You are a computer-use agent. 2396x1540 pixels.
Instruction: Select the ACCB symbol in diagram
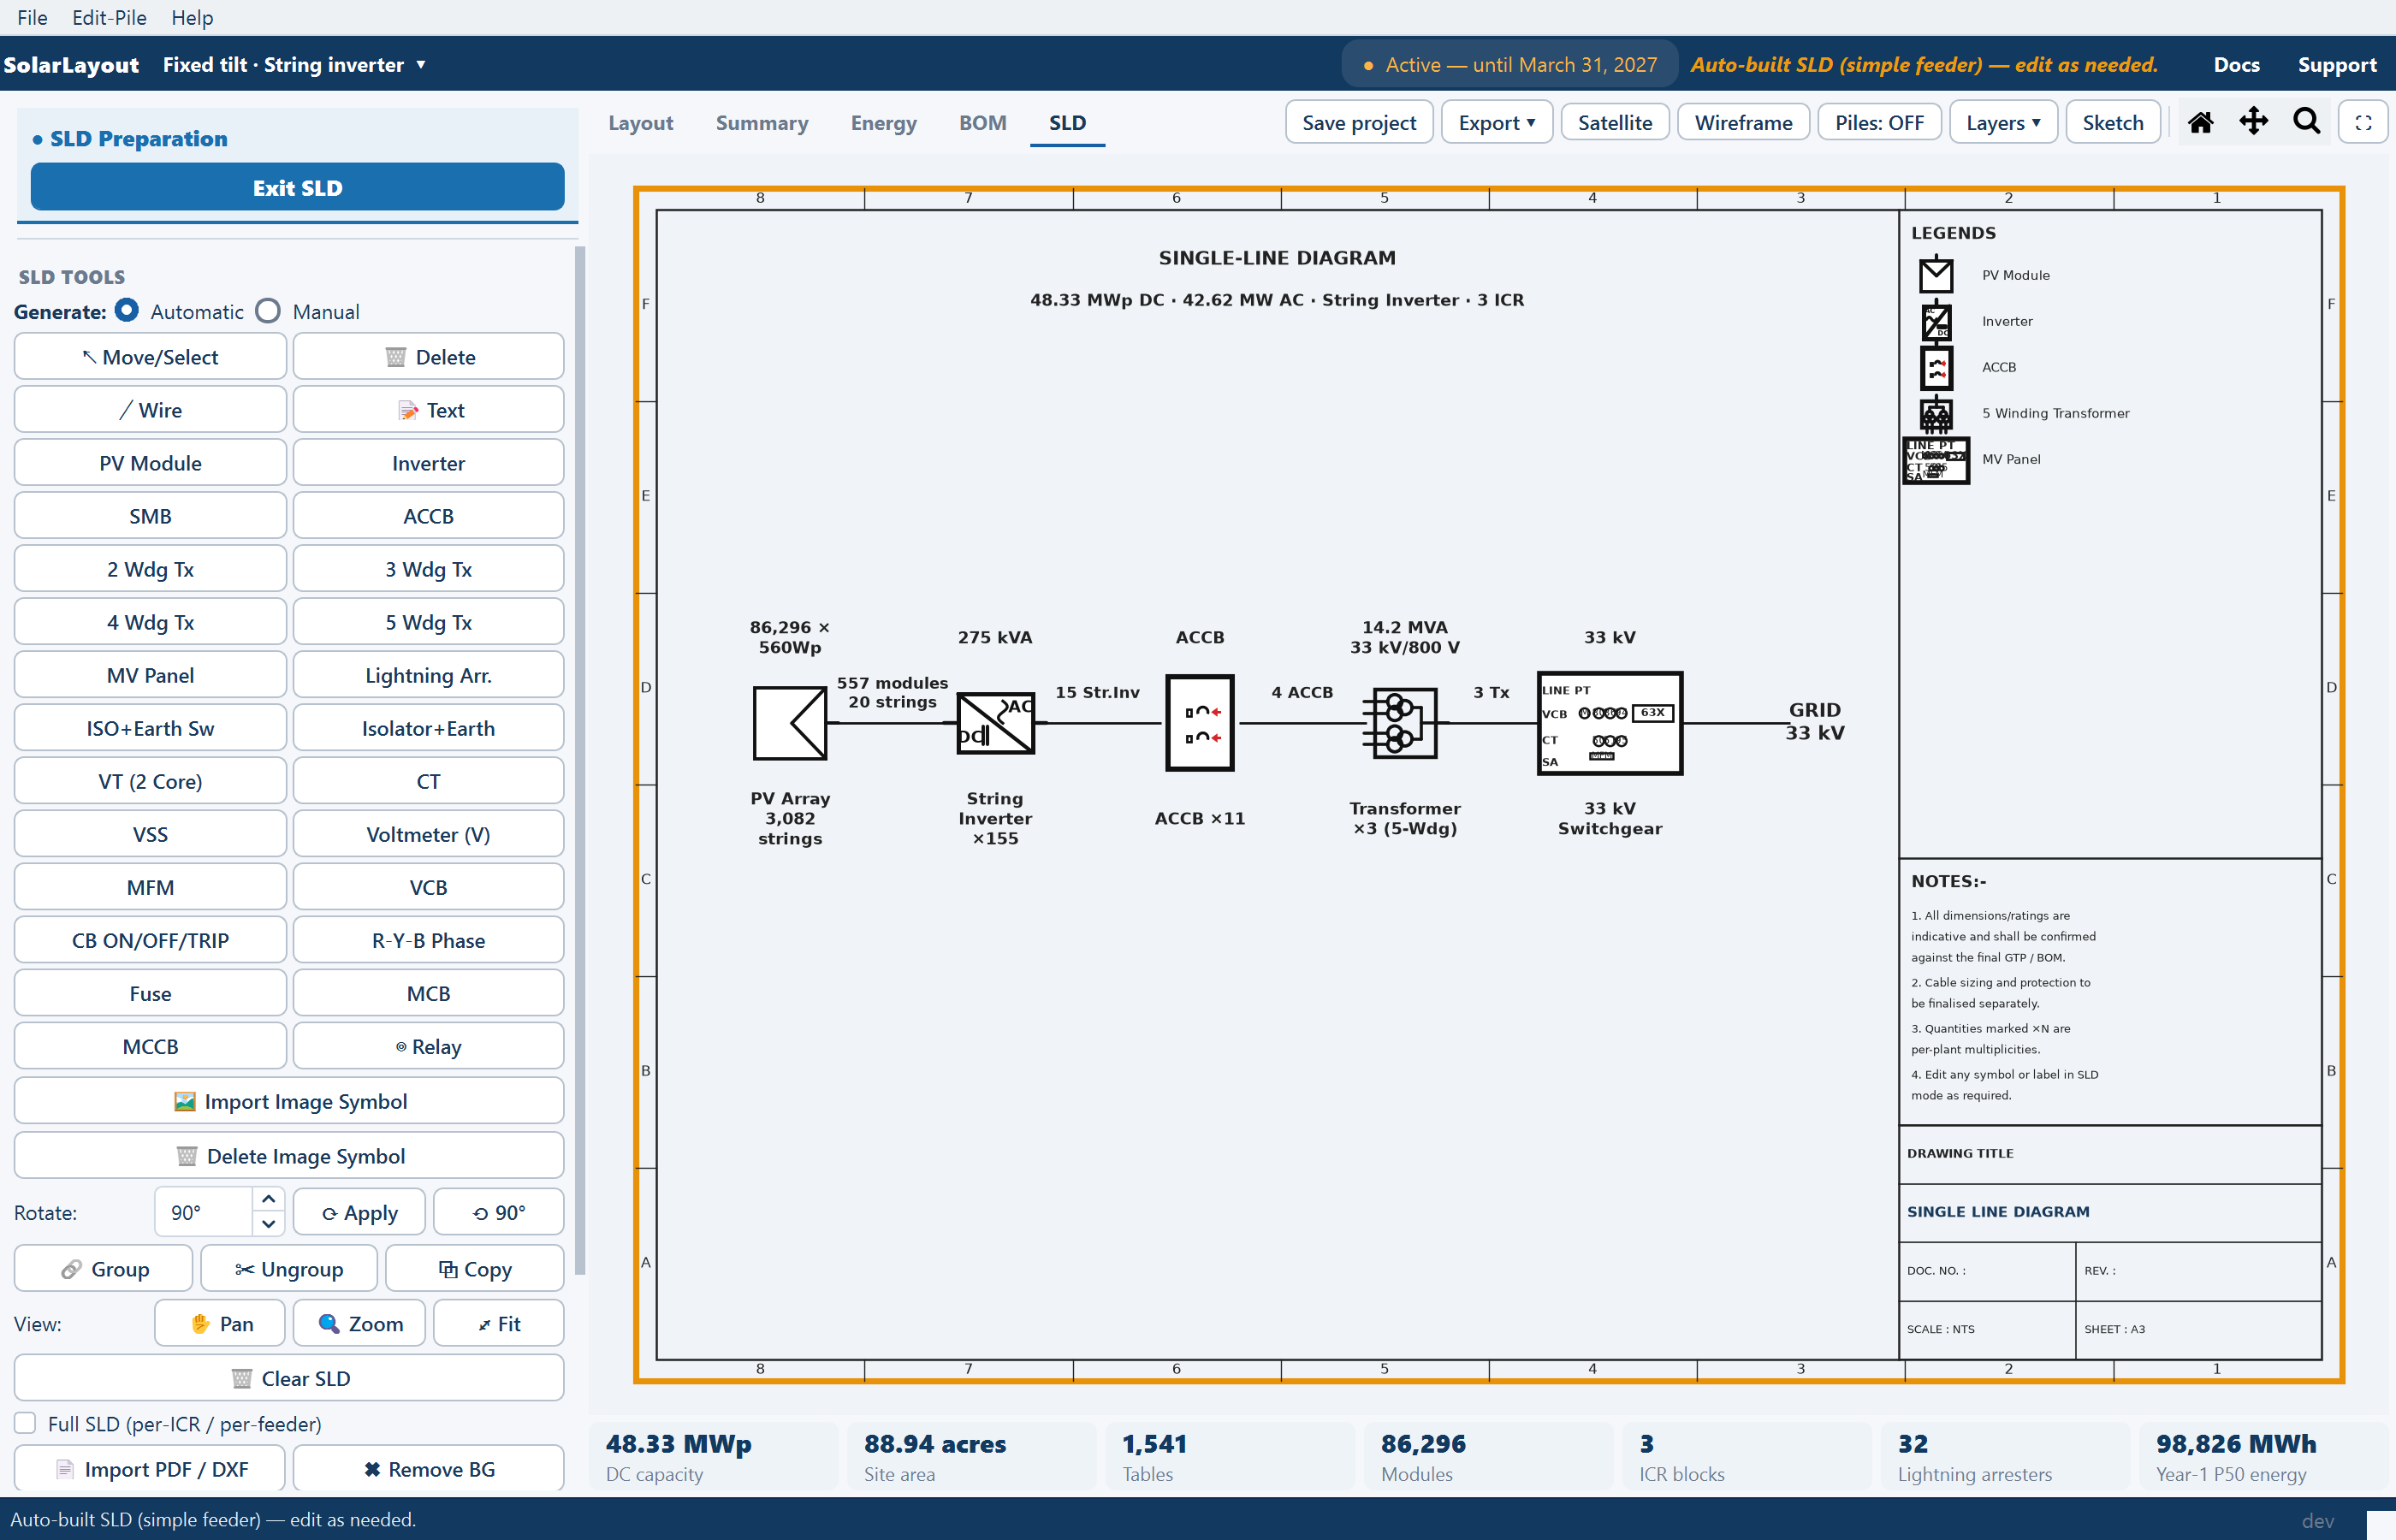coord(1200,723)
